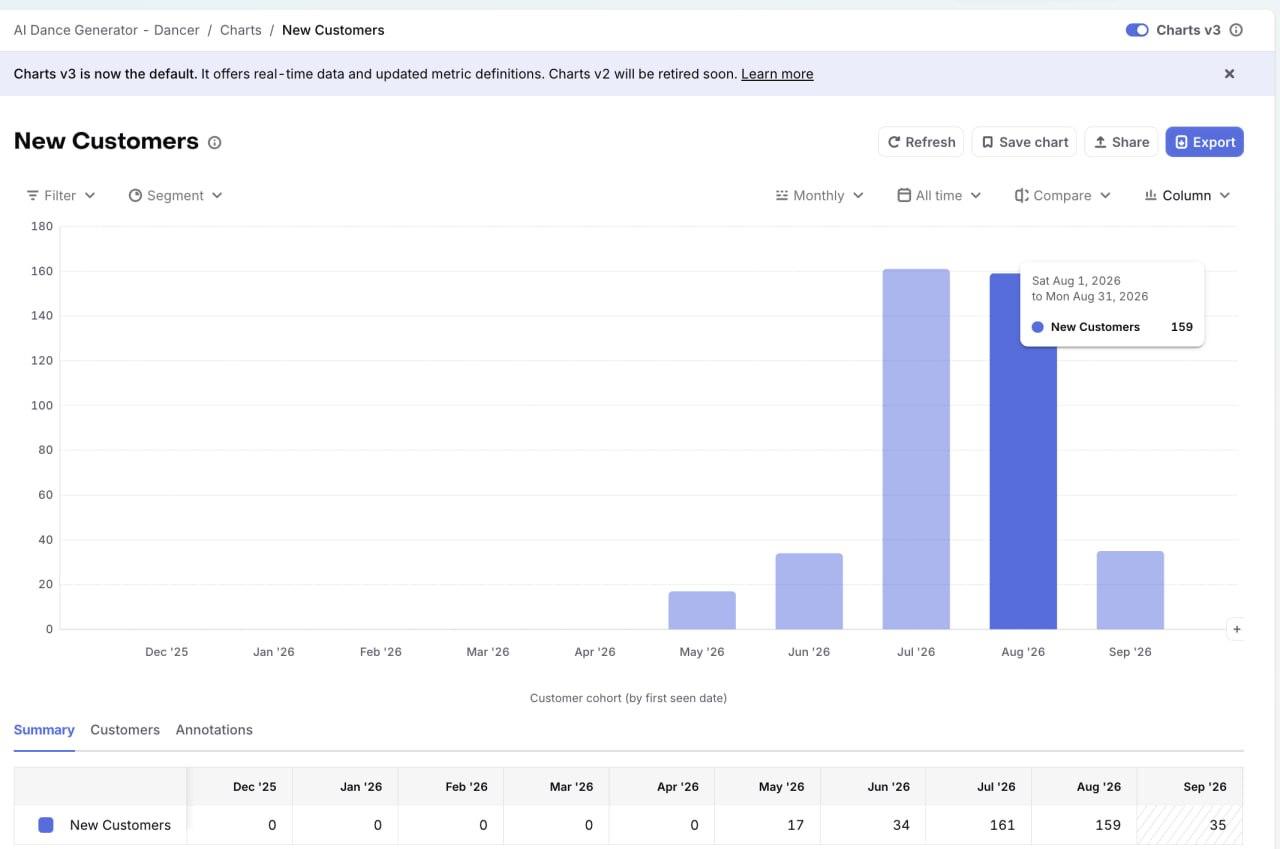Image resolution: width=1280 pixels, height=849 pixels.
Task: Expand the Compare dropdown
Action: pyautogui.click(x=1062, y=196)
